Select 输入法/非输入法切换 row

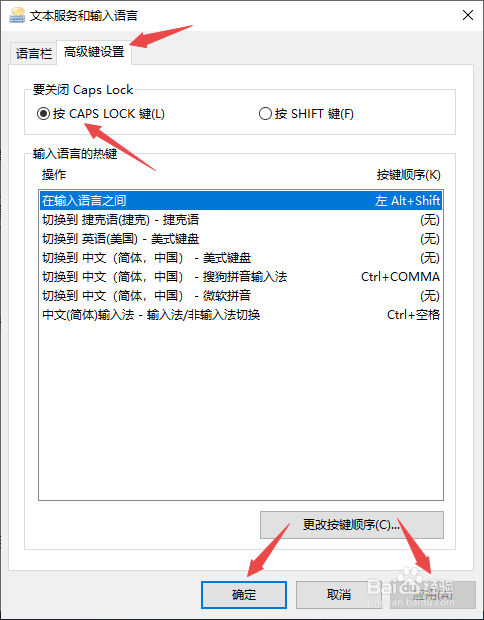point(241,315)
